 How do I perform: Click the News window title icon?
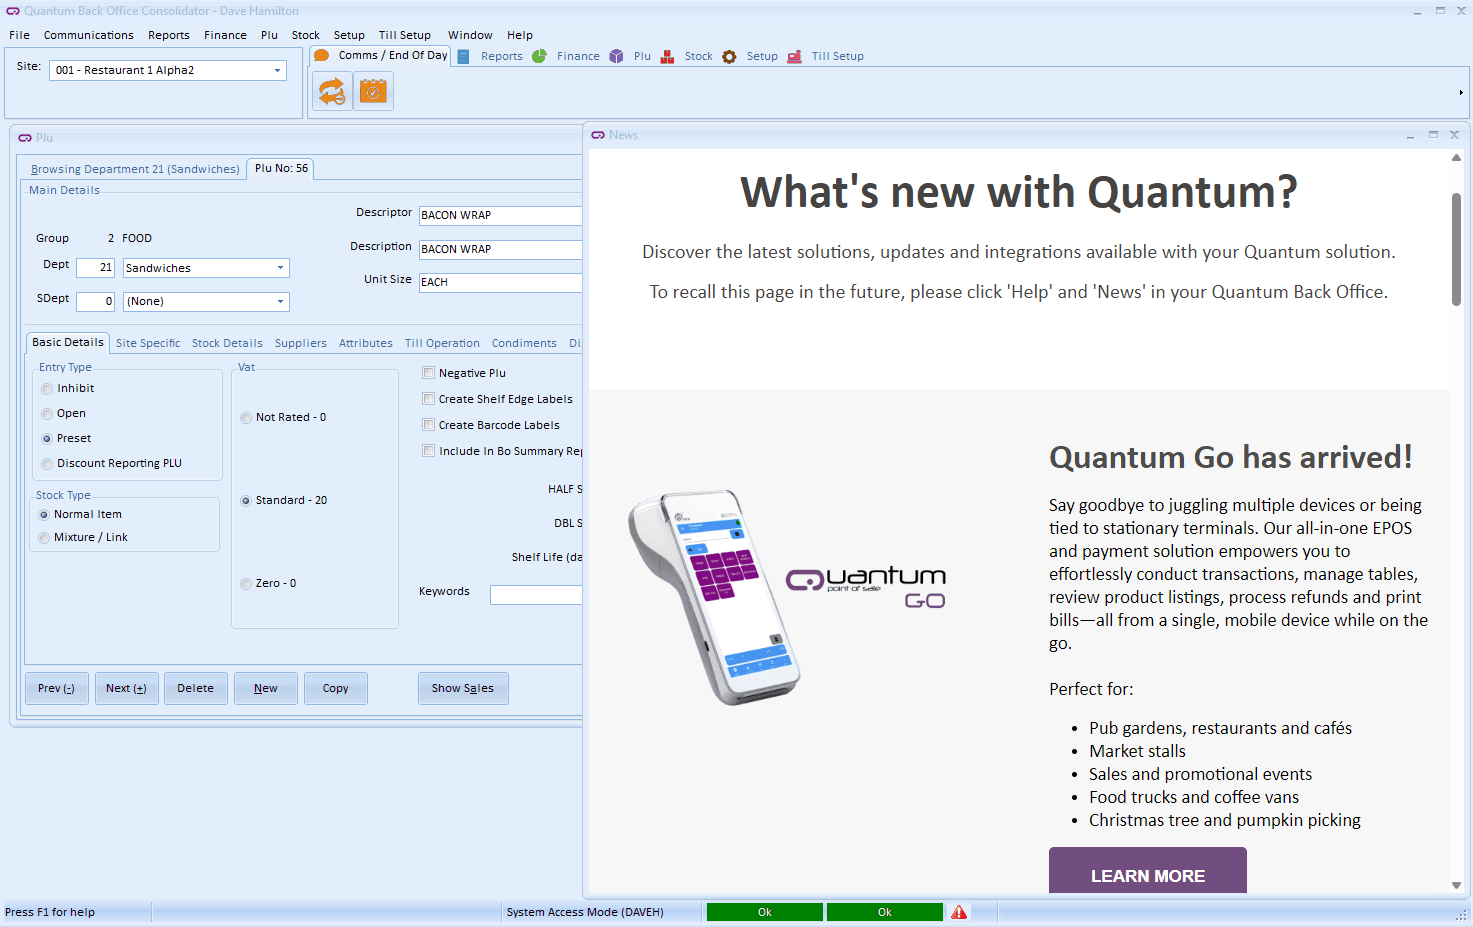click(x=598, y=135)
